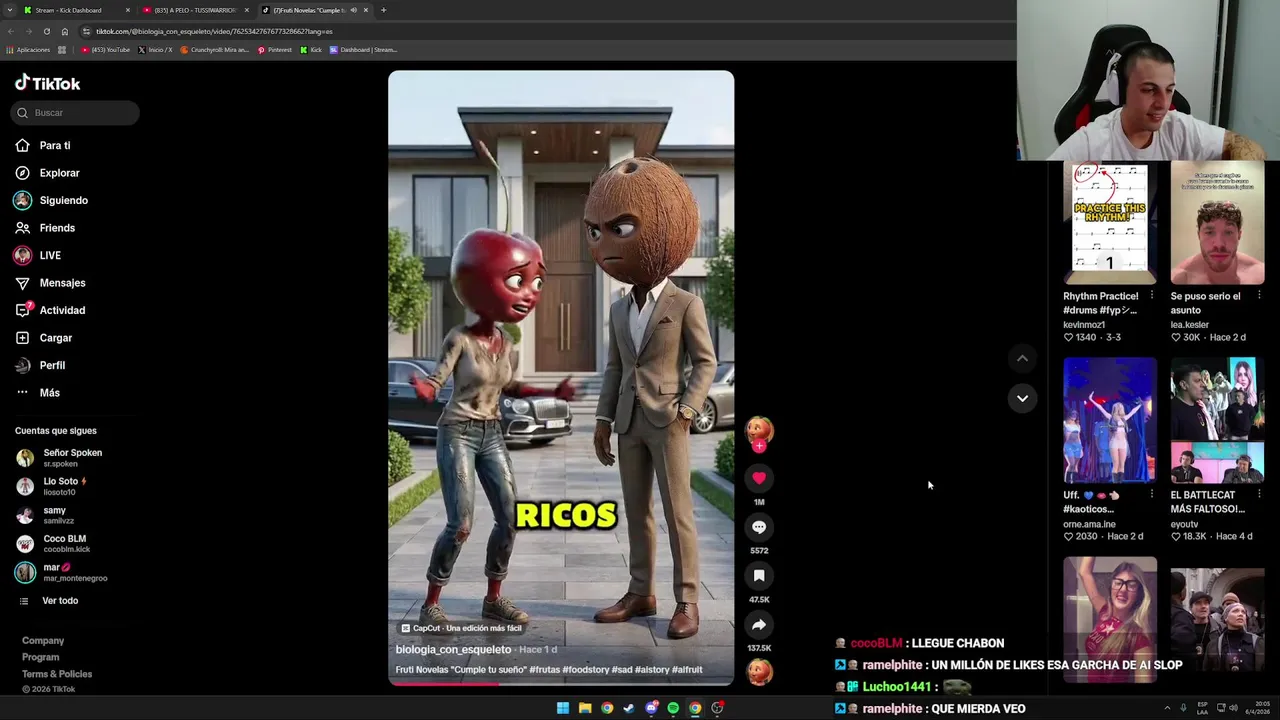Open Kick bookmark
Viewport: 1280px width, 720px height.
[x=312, y=50]
